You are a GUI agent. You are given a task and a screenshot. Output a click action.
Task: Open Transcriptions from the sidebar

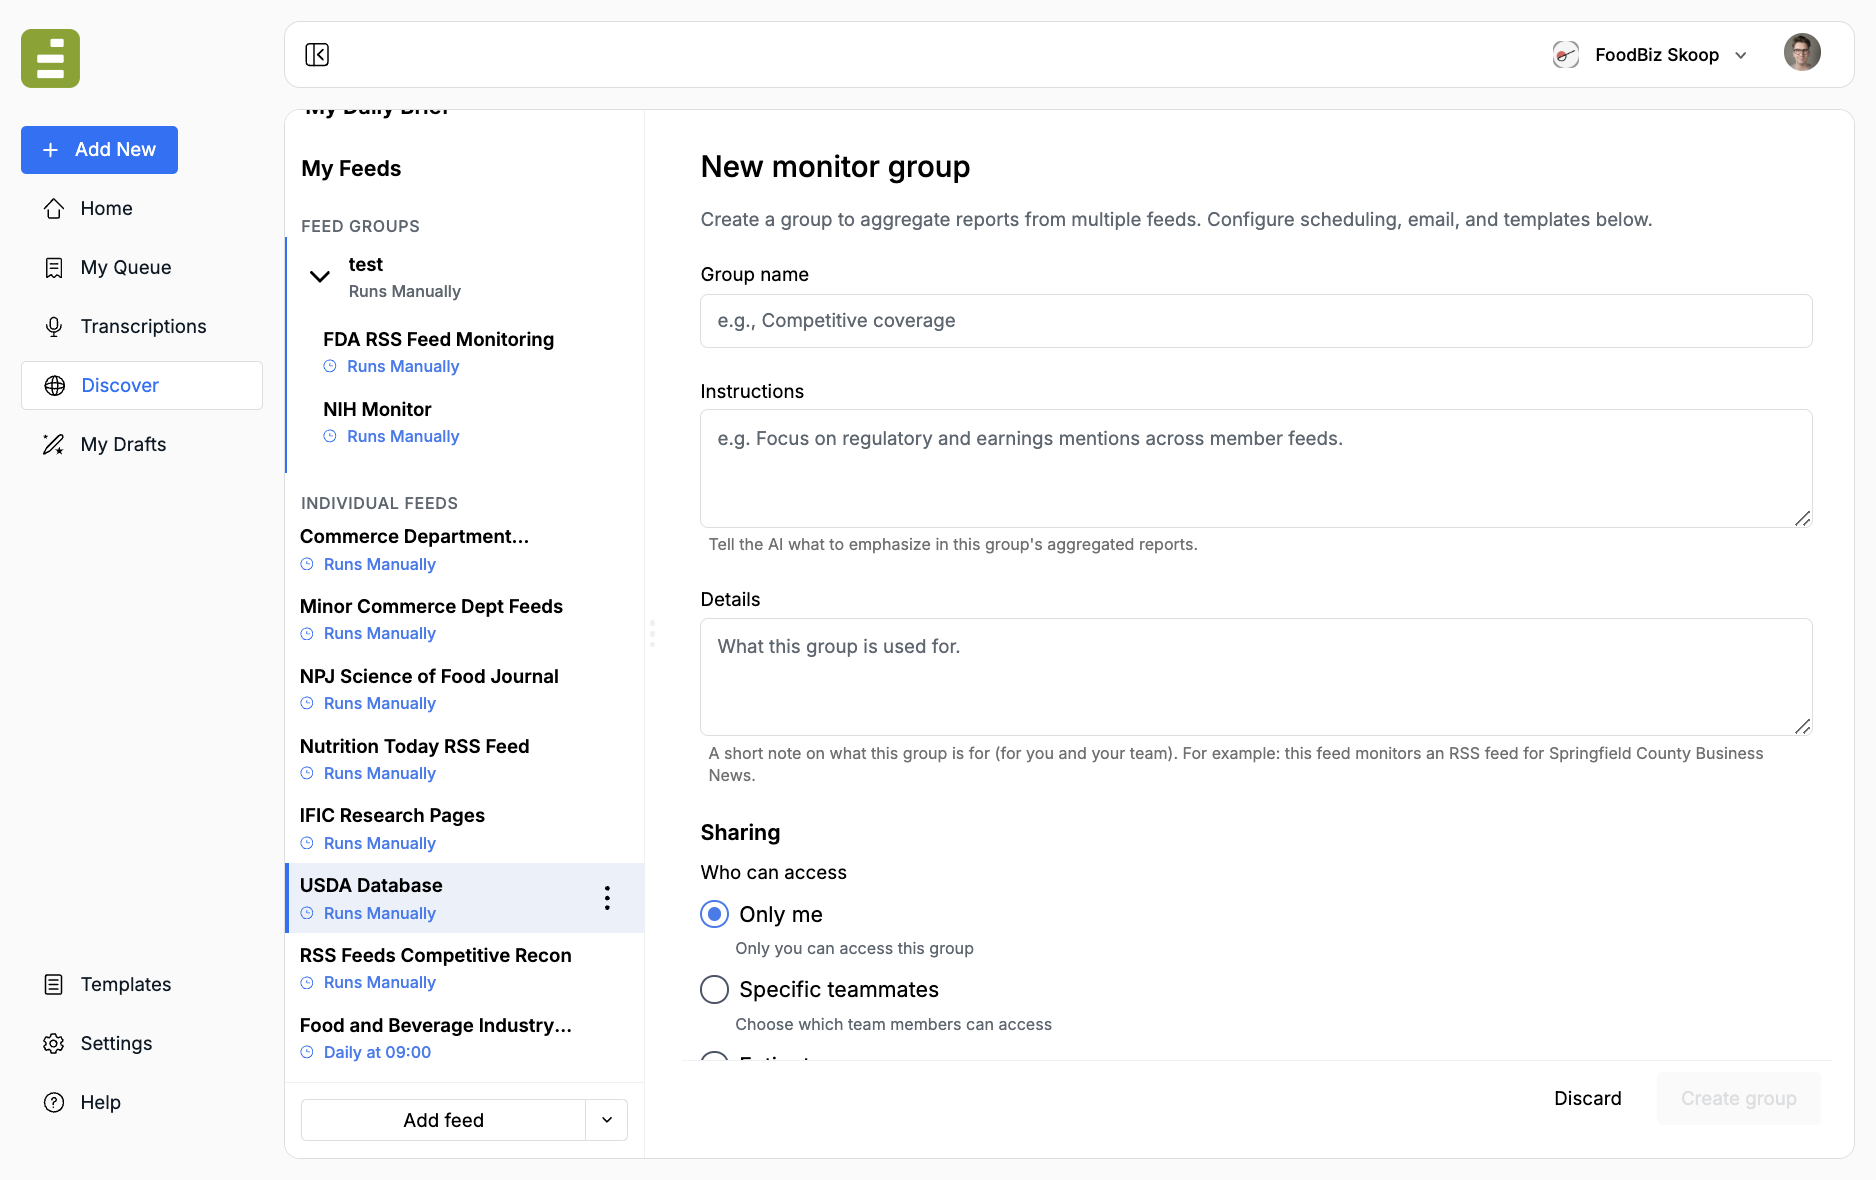click(142, 326)
